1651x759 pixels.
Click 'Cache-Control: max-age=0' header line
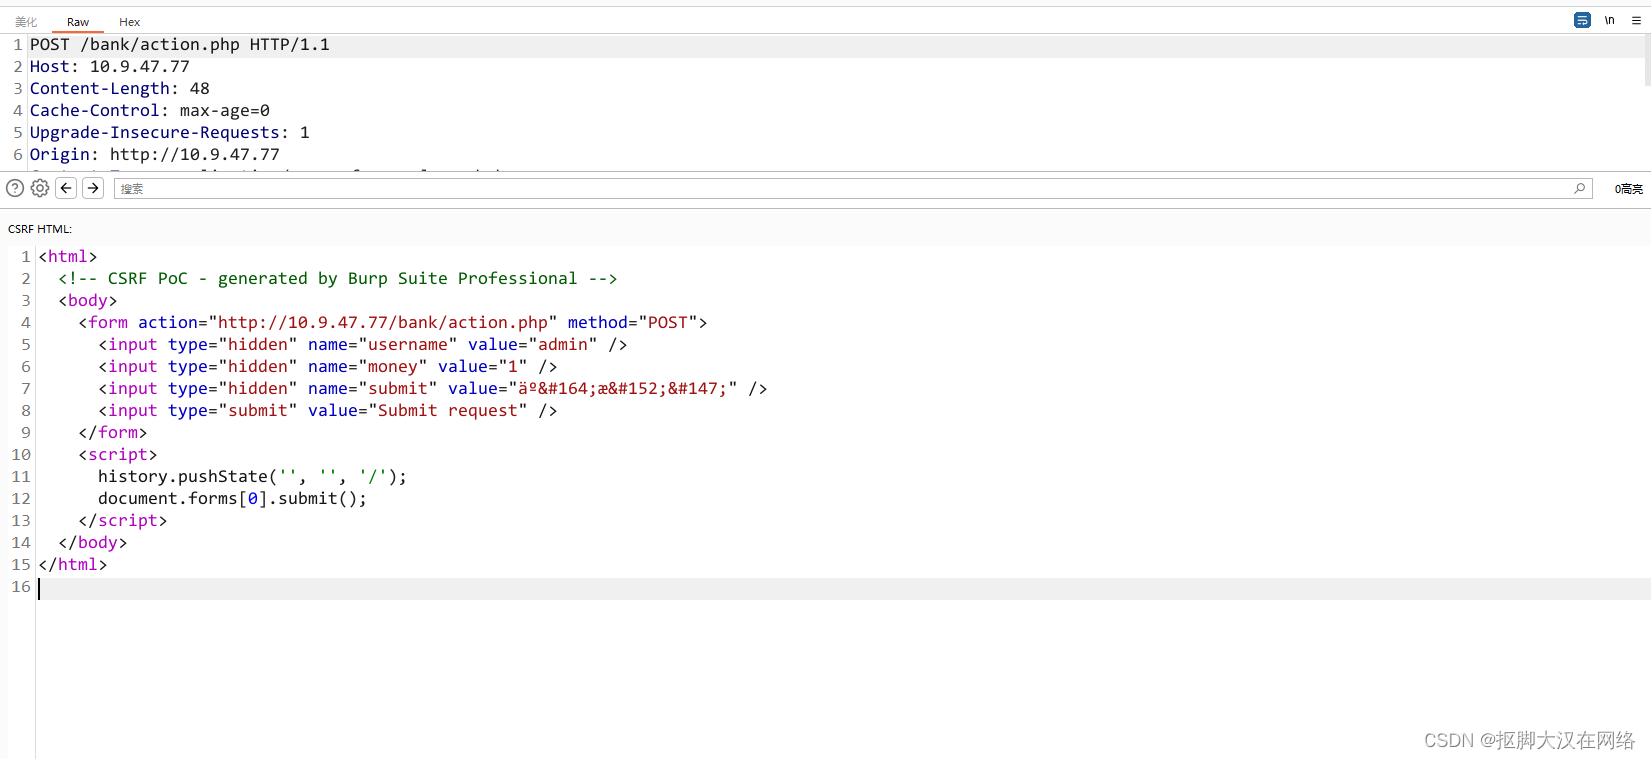click(x=150, y=111)
